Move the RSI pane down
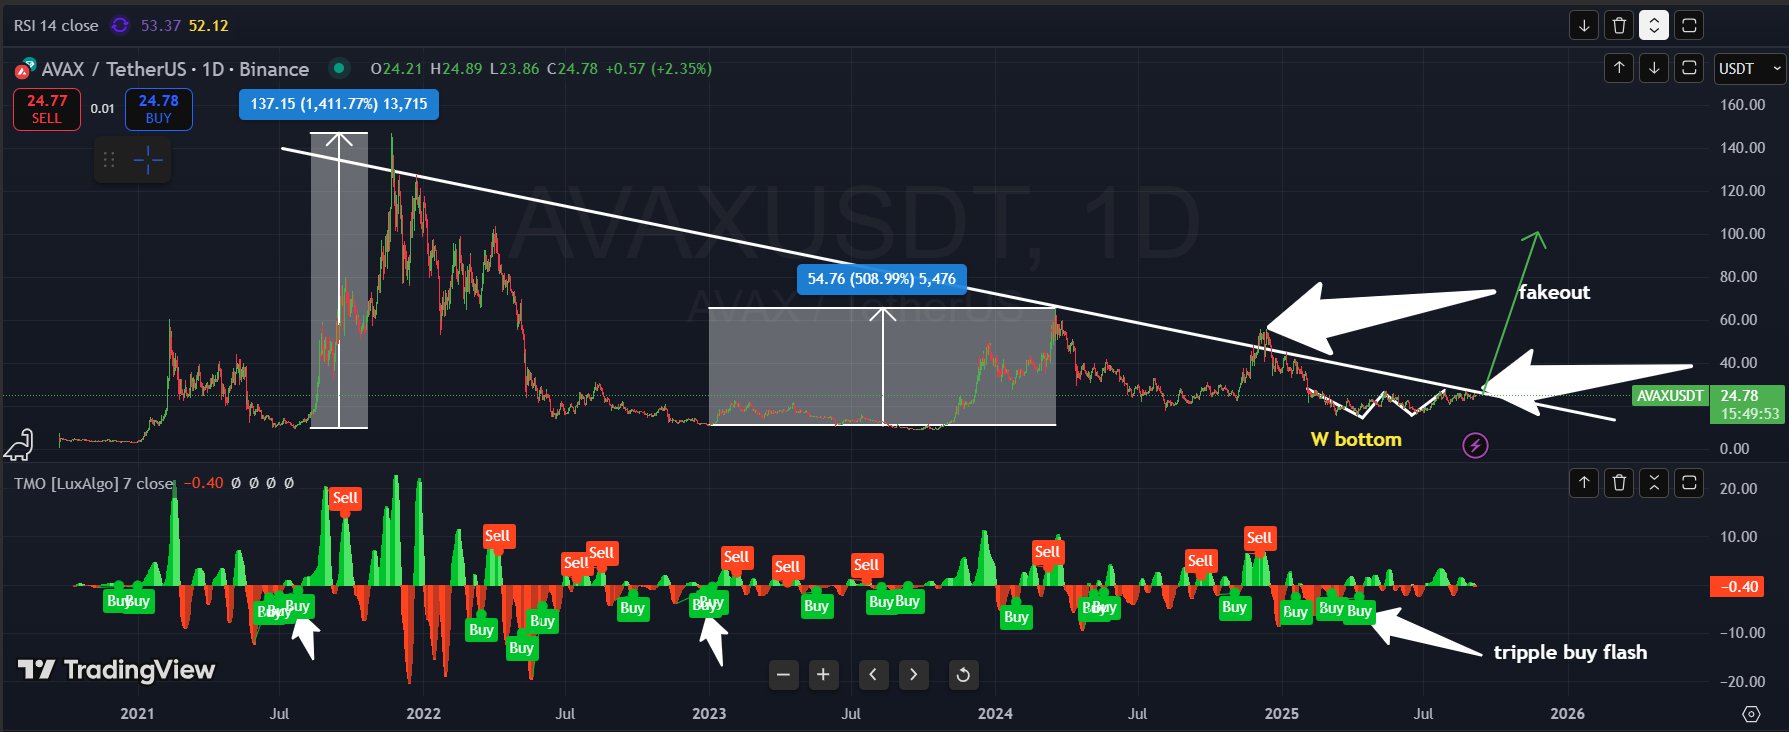1789x732 pixels. click(x=1584, y=25)
